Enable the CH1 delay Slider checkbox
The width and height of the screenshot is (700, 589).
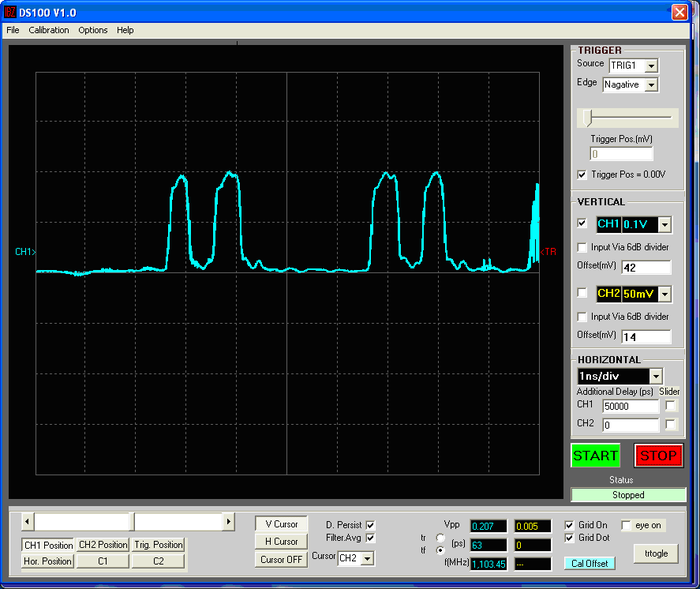coord(670,405)
